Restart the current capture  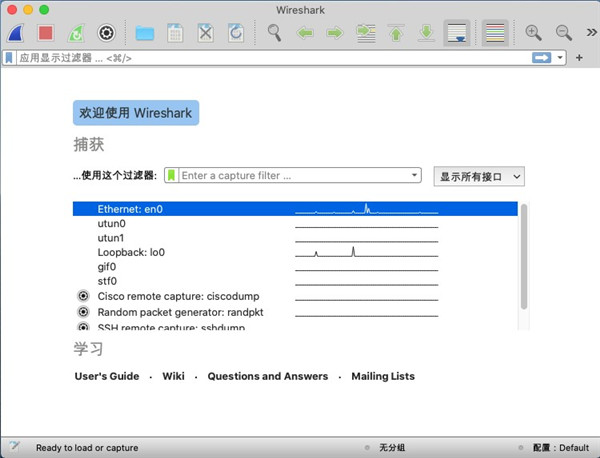tap(75, 32)
